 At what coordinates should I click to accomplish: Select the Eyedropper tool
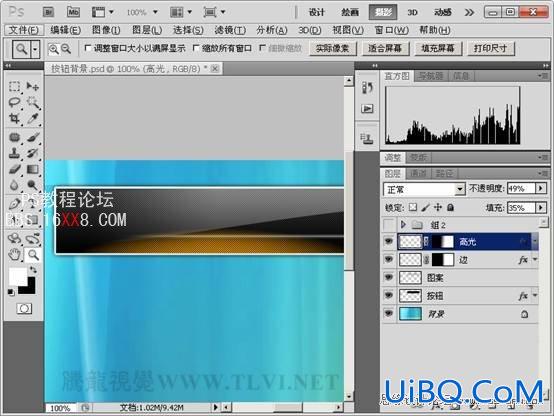33,118
